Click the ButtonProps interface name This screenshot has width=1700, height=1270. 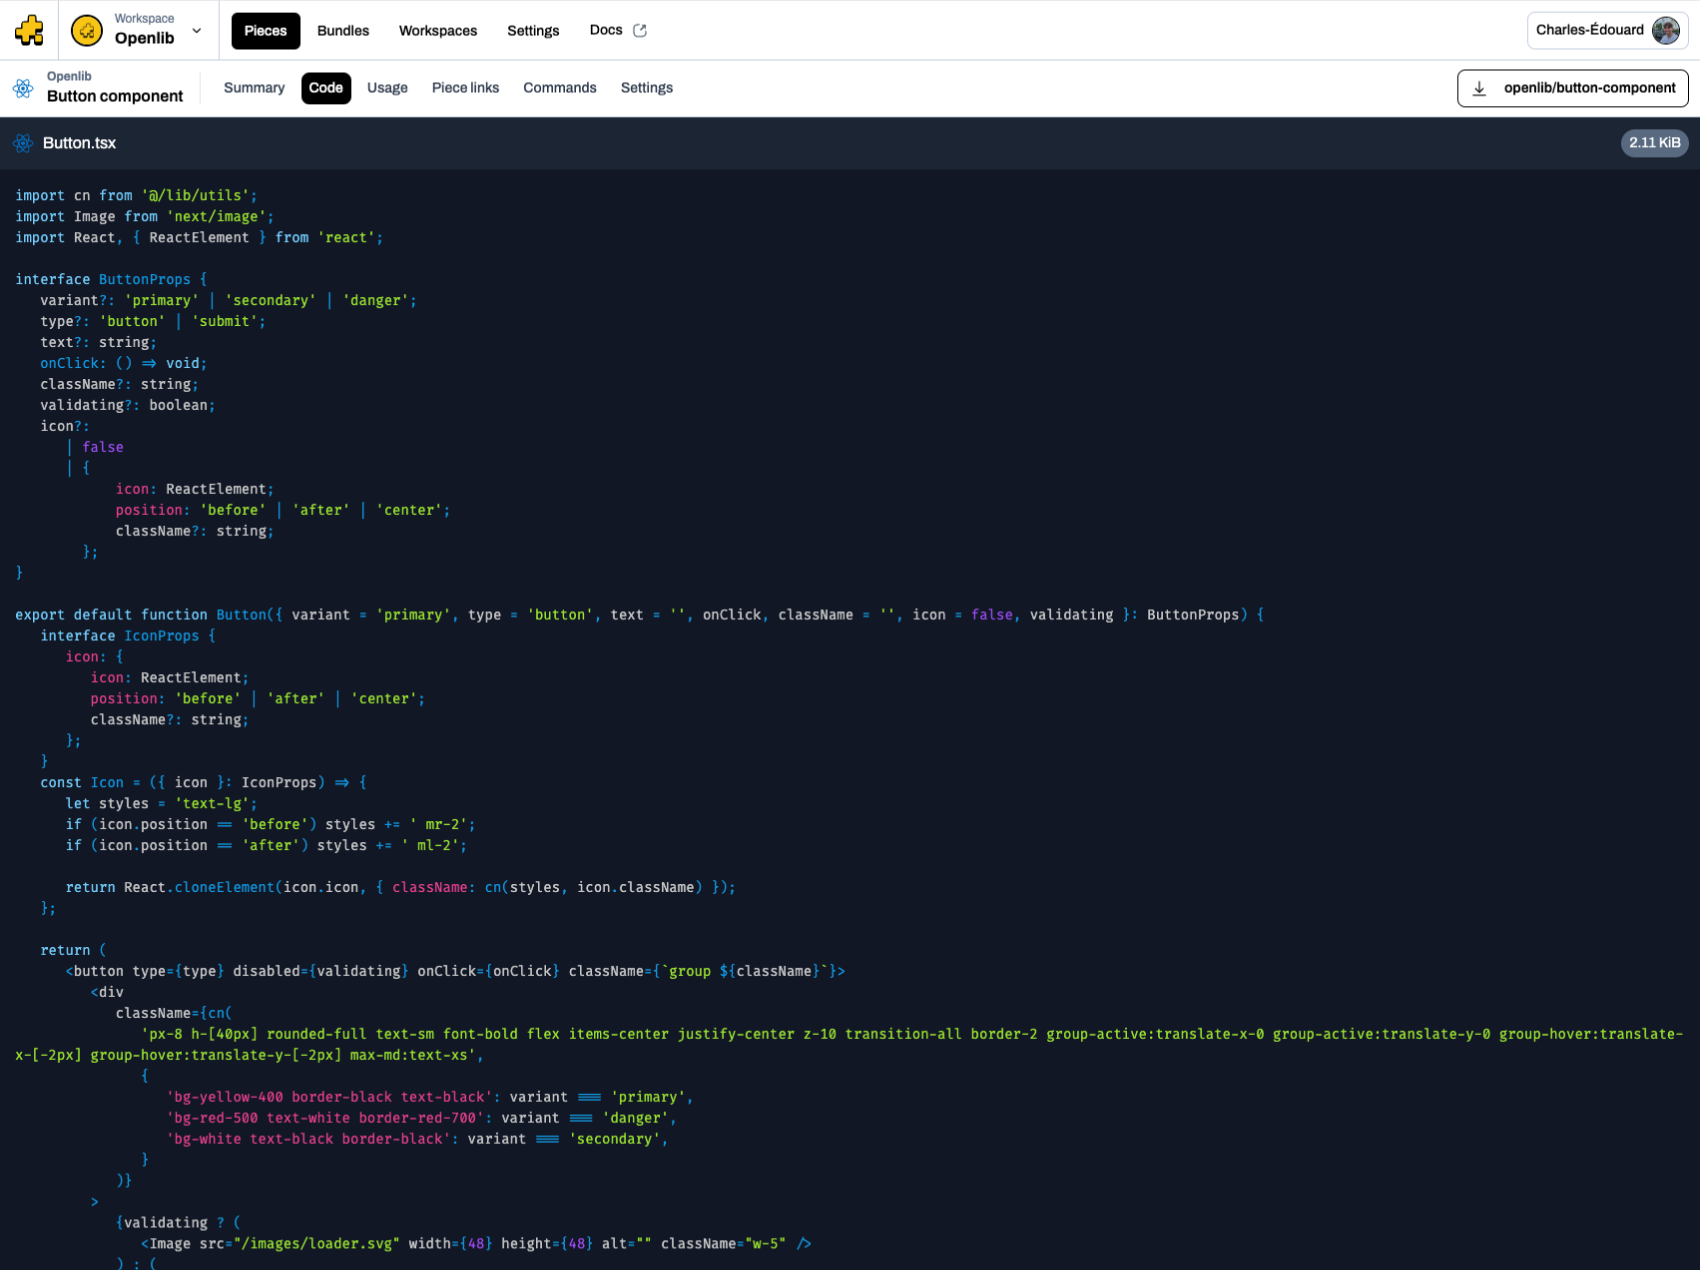144,279
